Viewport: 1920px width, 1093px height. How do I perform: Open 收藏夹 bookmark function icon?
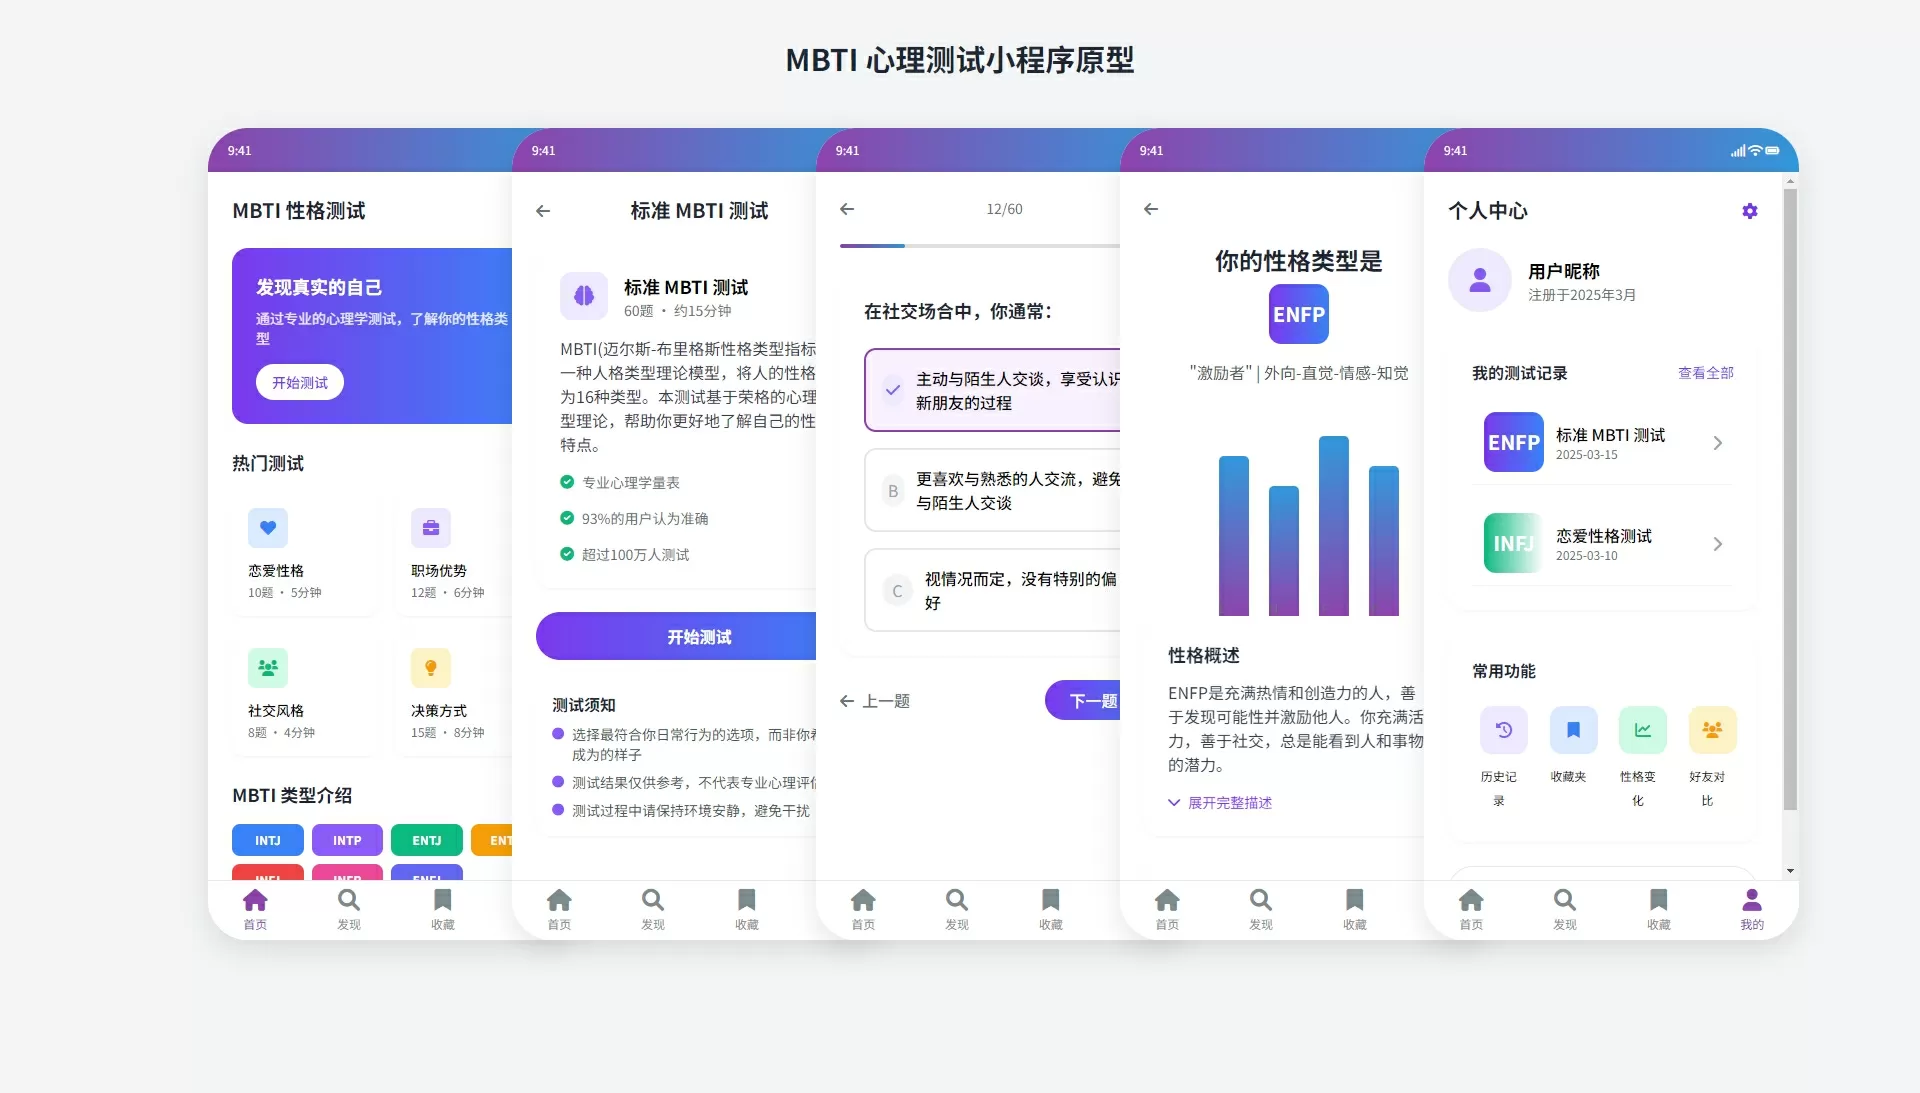coord(1573,730)
